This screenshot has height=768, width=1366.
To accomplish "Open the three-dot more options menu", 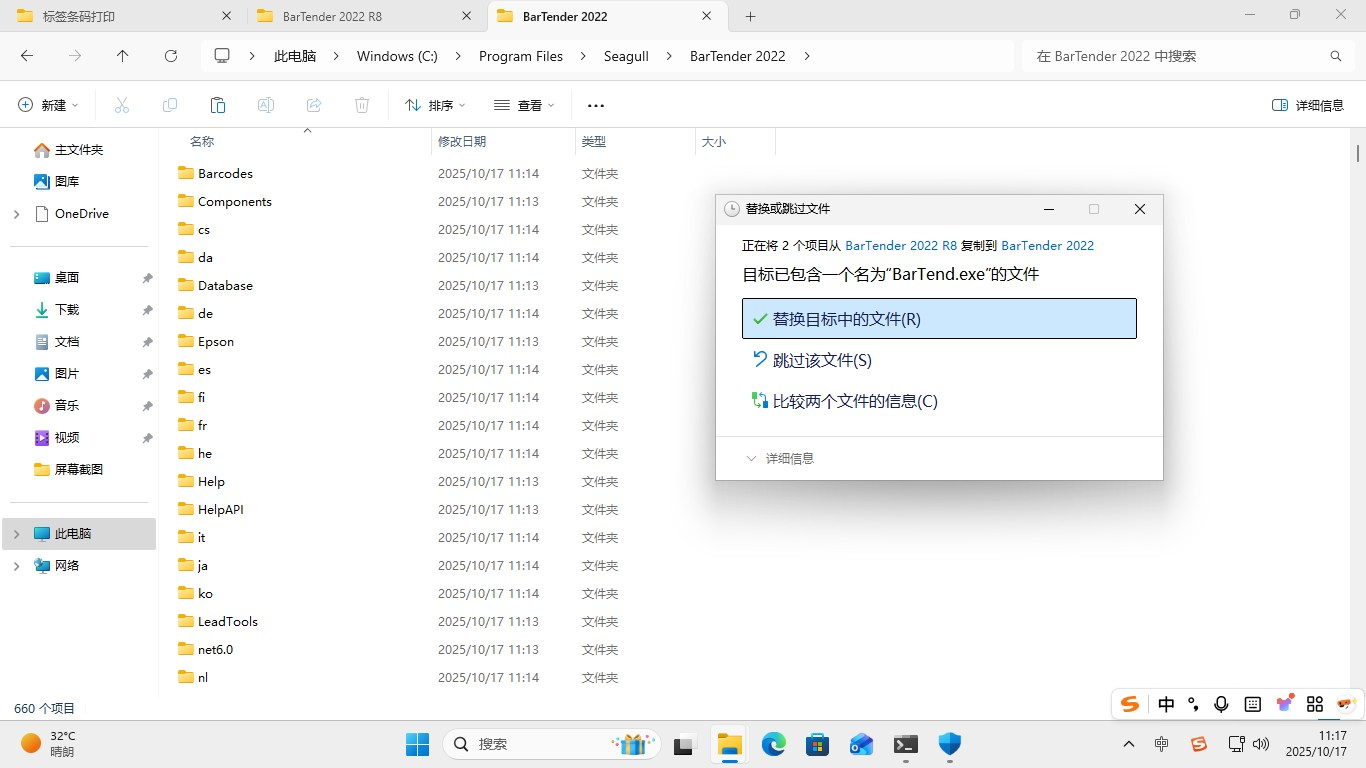I will point(596,105).
